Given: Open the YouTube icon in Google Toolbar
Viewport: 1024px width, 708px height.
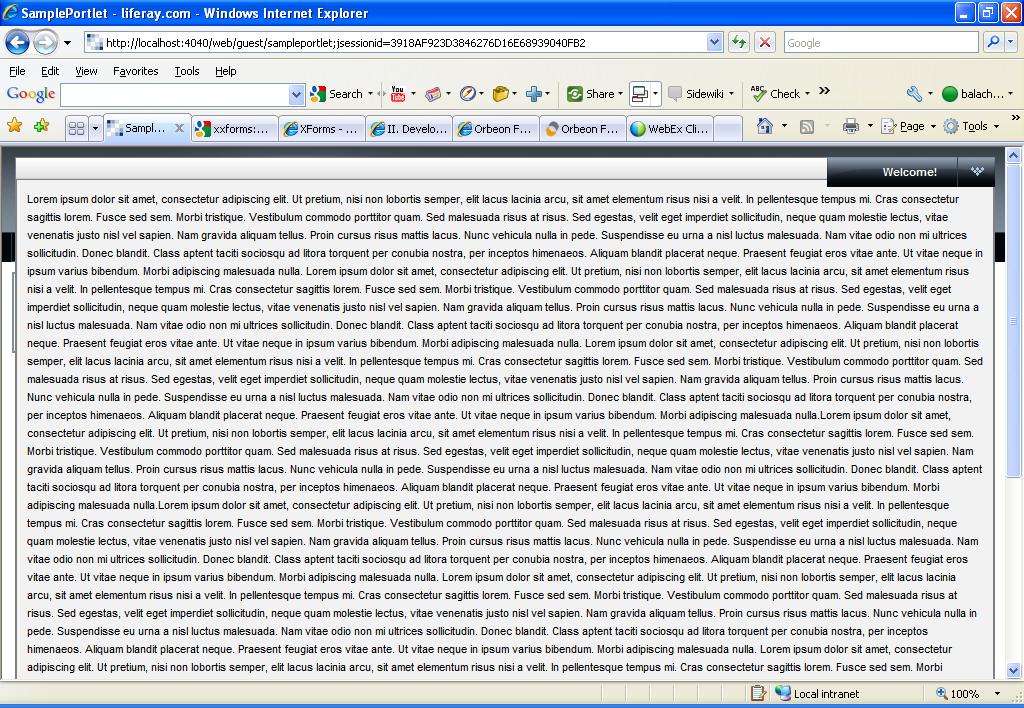Looking at the screenshot, I should click(397, 94).
